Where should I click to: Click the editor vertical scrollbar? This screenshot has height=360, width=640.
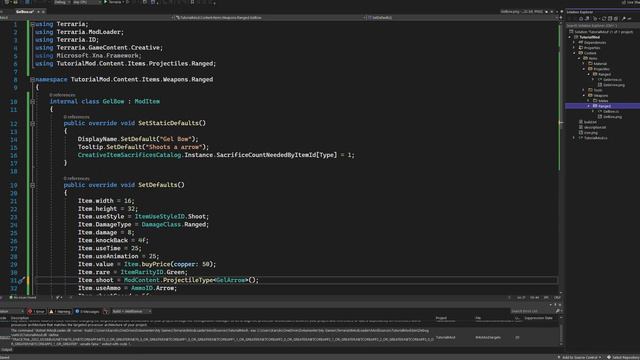560,157
